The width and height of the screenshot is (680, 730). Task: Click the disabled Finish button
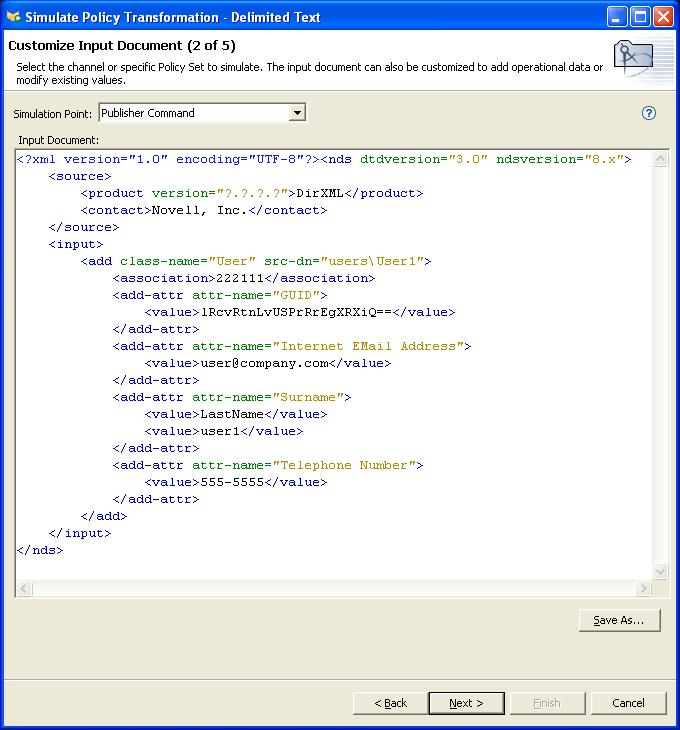[547, 703]
